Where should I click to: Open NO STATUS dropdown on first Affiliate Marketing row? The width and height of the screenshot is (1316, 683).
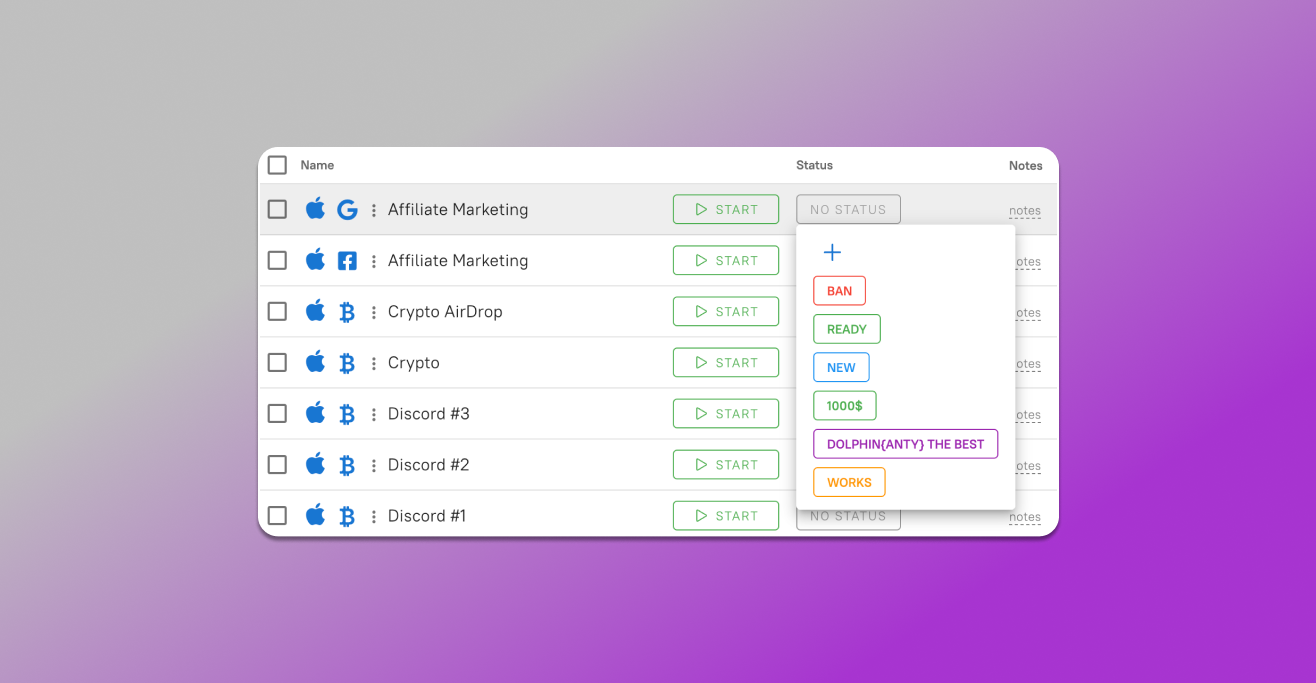848,210
